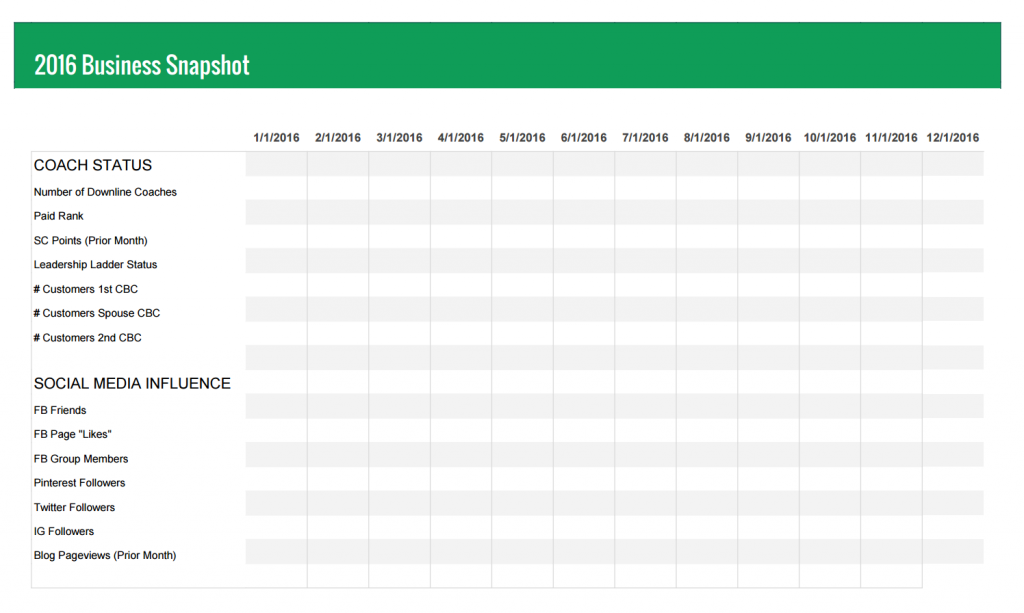The image size is (1024, 613).
Task: Select the 1/1/2016 column header
Action: (276, 138)
